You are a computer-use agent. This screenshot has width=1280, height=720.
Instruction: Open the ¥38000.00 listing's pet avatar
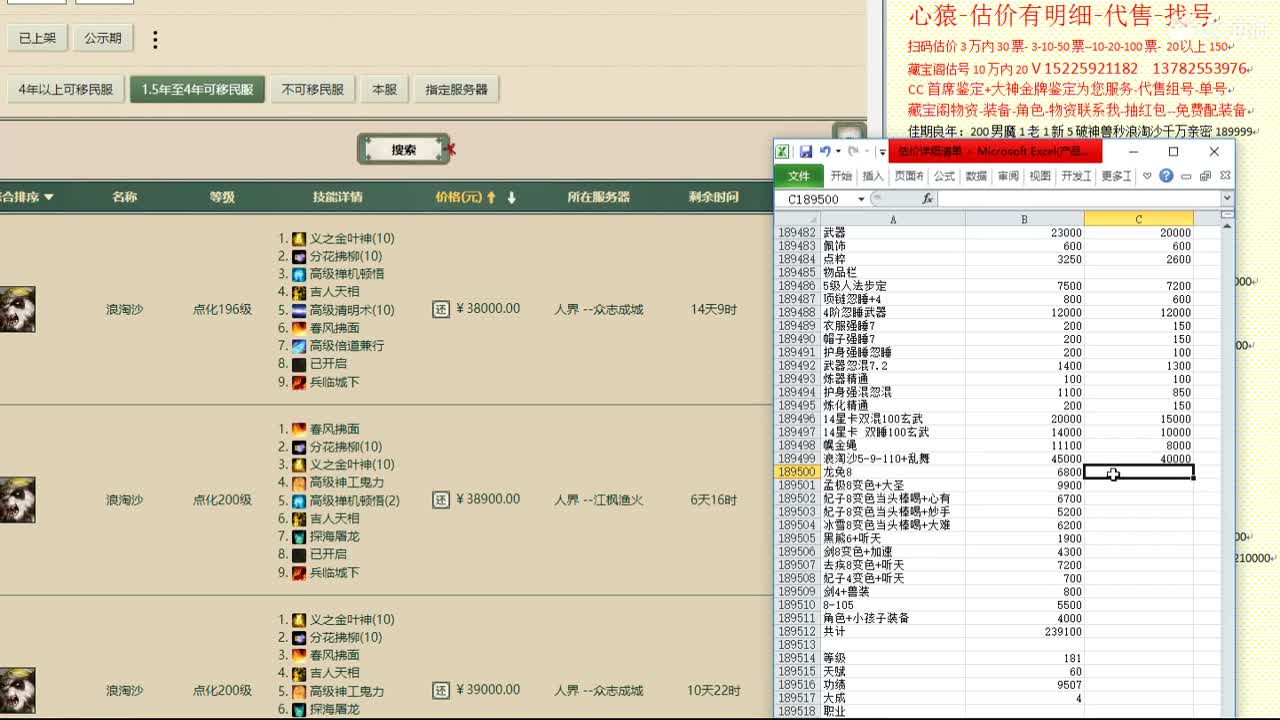(17, 309)
